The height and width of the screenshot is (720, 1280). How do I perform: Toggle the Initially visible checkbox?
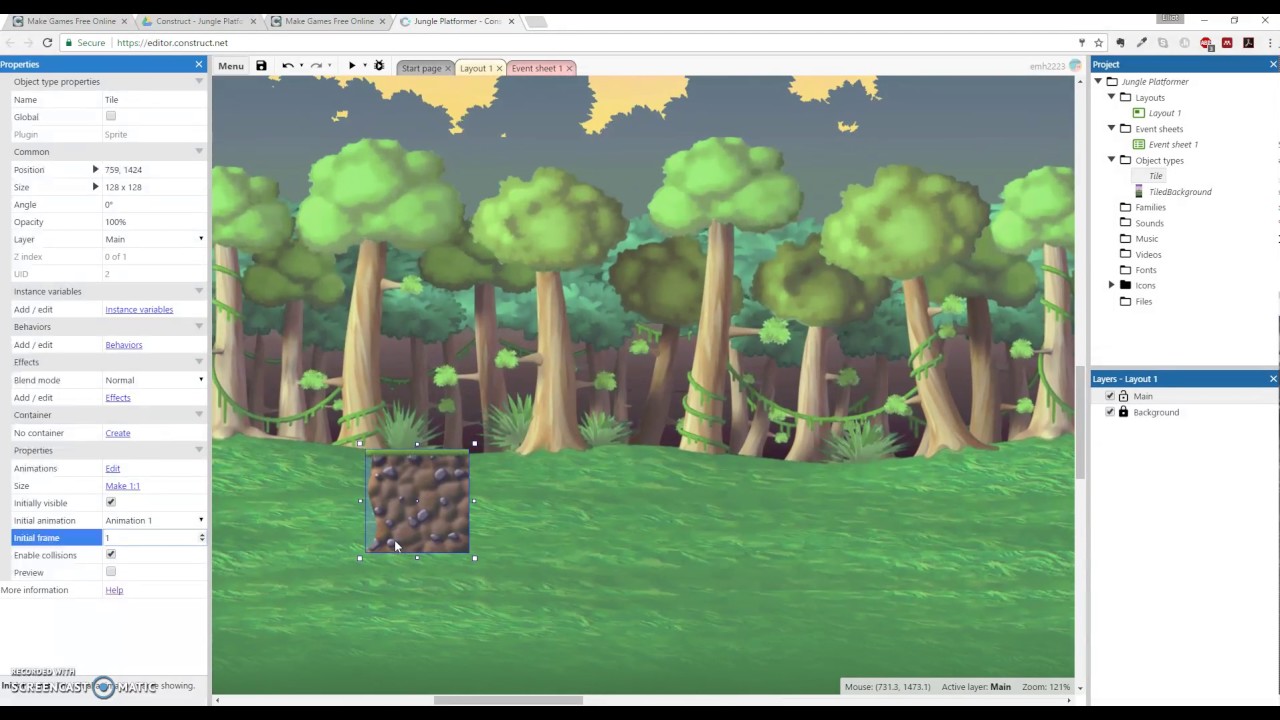click(x=111, y=502)
